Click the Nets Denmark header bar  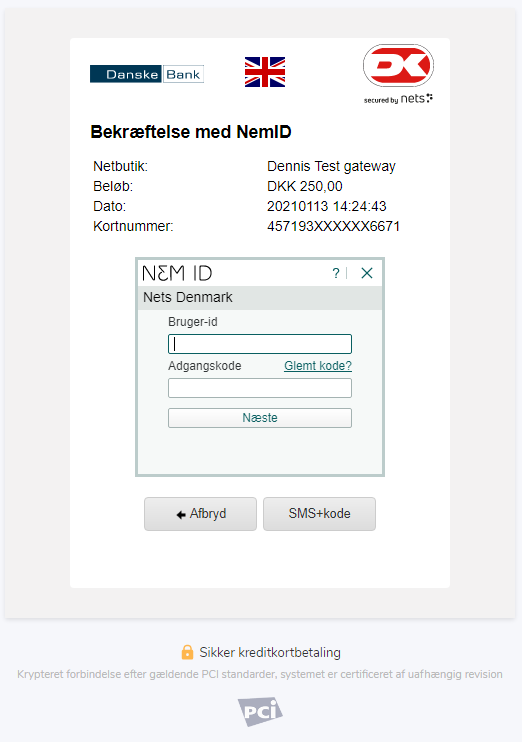click(x=260, y=298)
